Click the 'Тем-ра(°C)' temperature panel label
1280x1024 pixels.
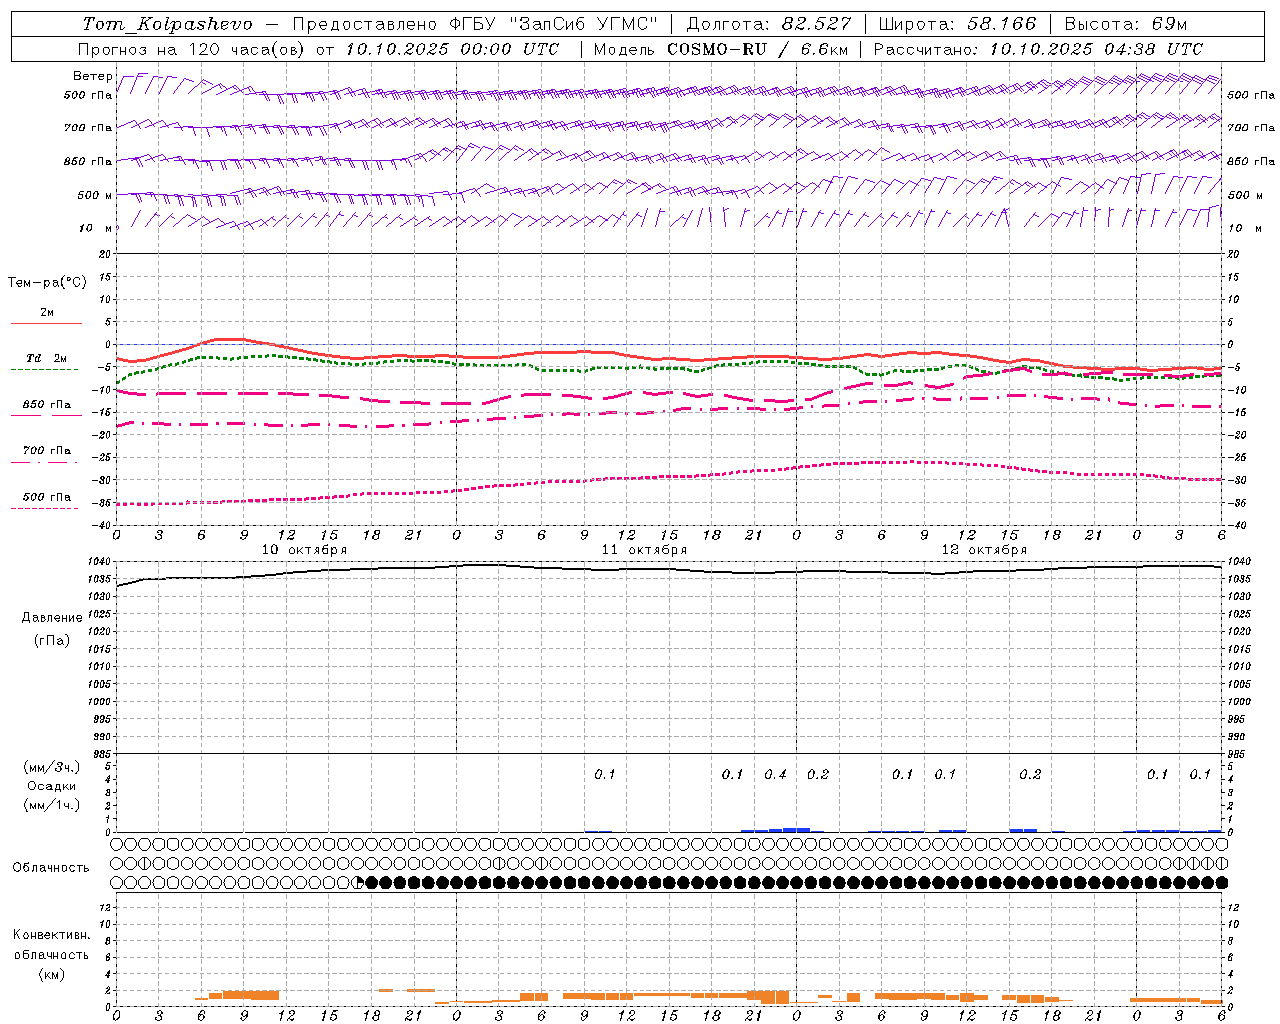47,283
